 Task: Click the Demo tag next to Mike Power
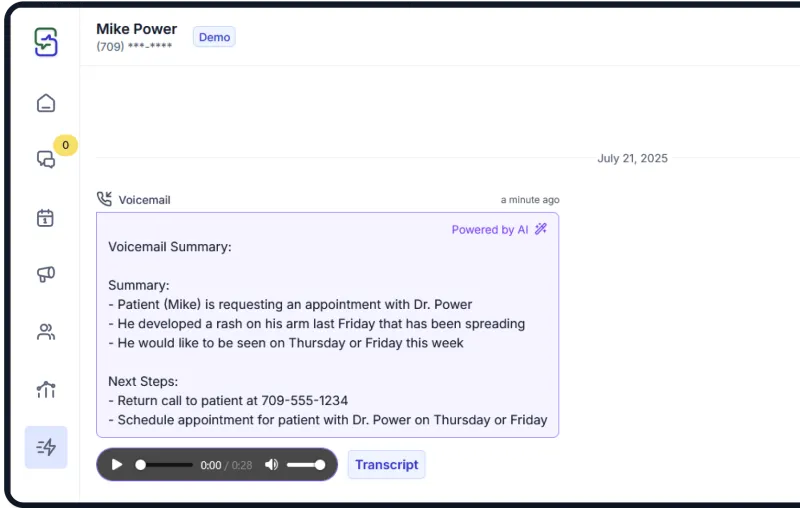(214, 37)
